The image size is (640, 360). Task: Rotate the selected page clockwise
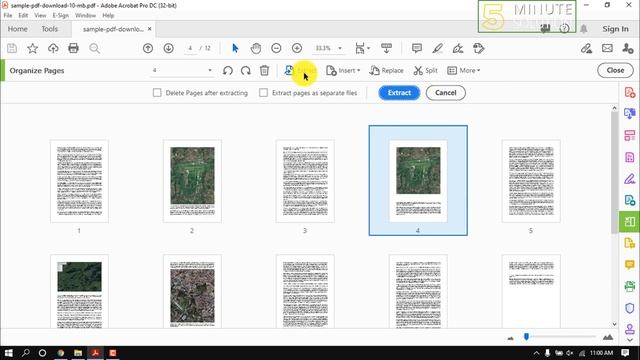pyautogui.click(x=246, y=71)
